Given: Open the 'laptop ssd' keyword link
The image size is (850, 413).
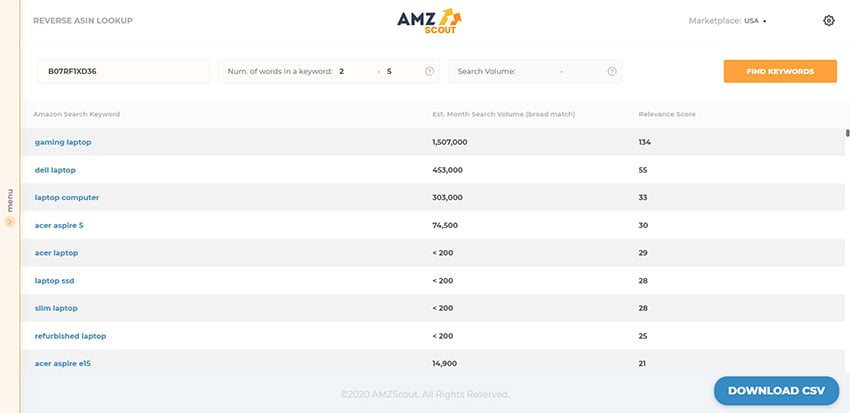Looking at the screenshot, I should click(54, 281).
